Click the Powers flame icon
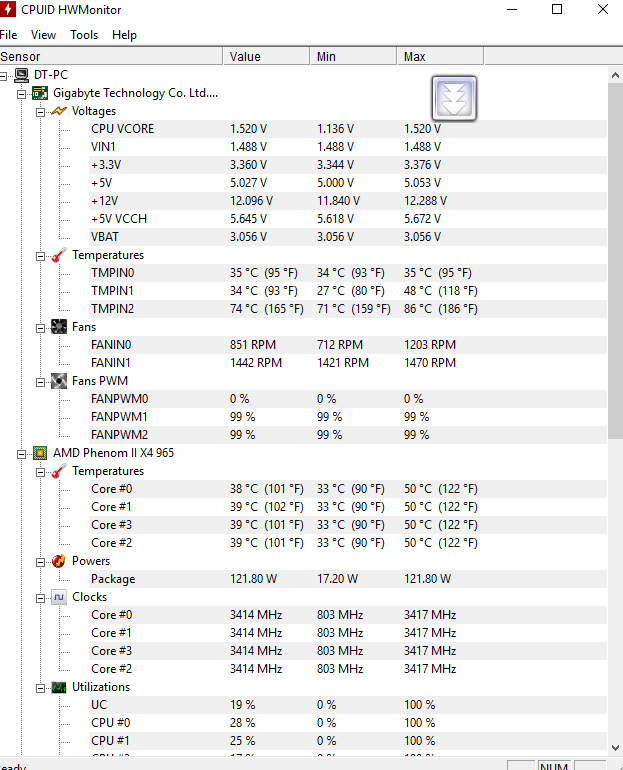 point(59,561)
